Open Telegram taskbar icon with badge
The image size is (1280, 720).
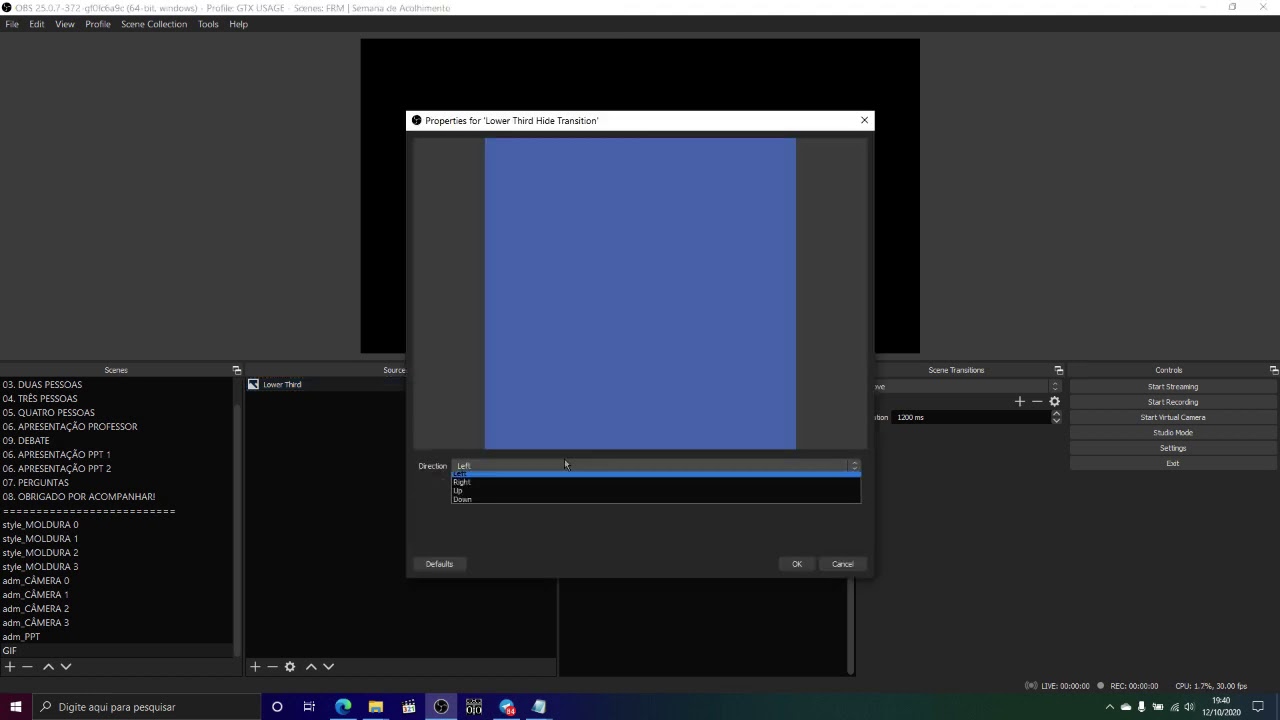coord(507,707)
